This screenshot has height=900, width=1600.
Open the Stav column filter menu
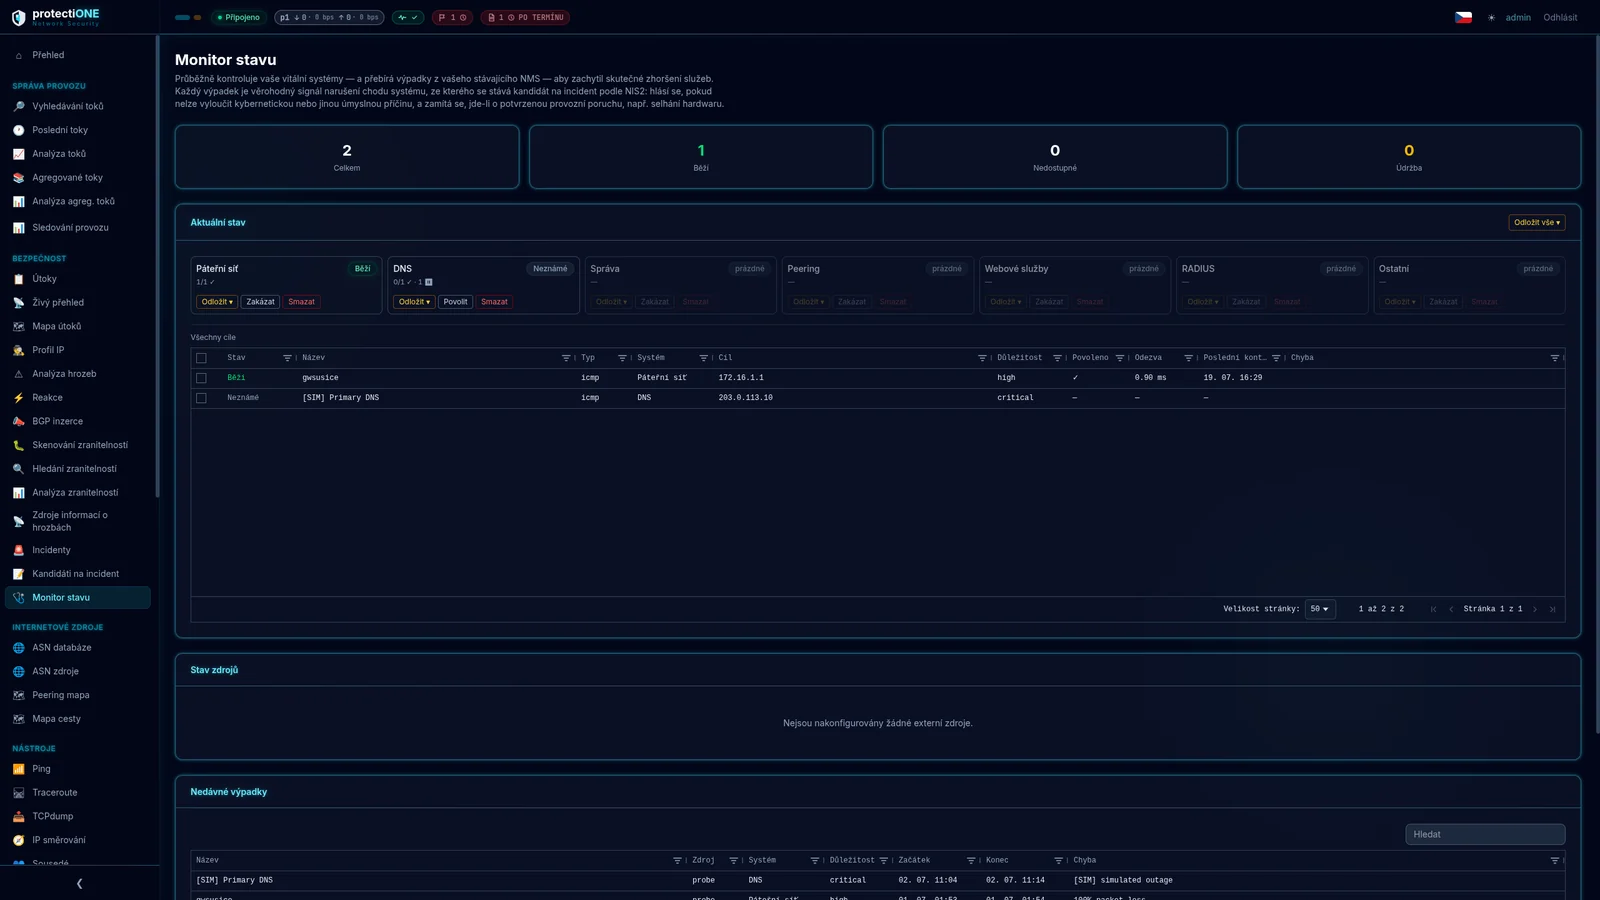coord(287,358)
